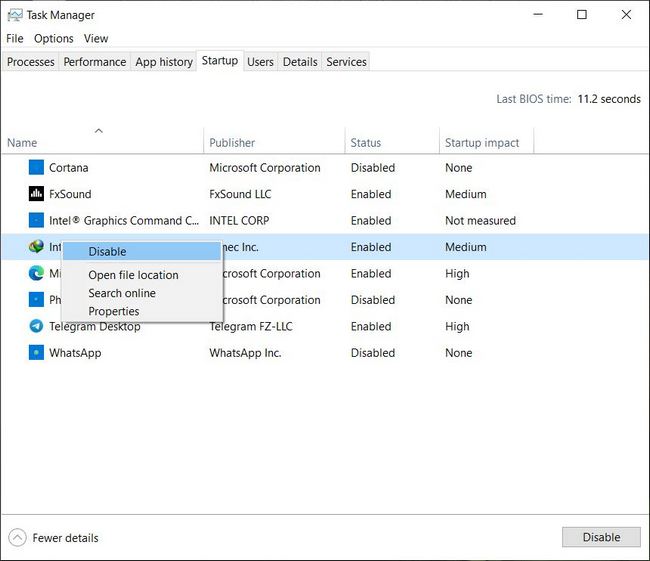Click Enabled status in FxSound row
The width and height of the screenshot is (650, 561).
point(371,194)
